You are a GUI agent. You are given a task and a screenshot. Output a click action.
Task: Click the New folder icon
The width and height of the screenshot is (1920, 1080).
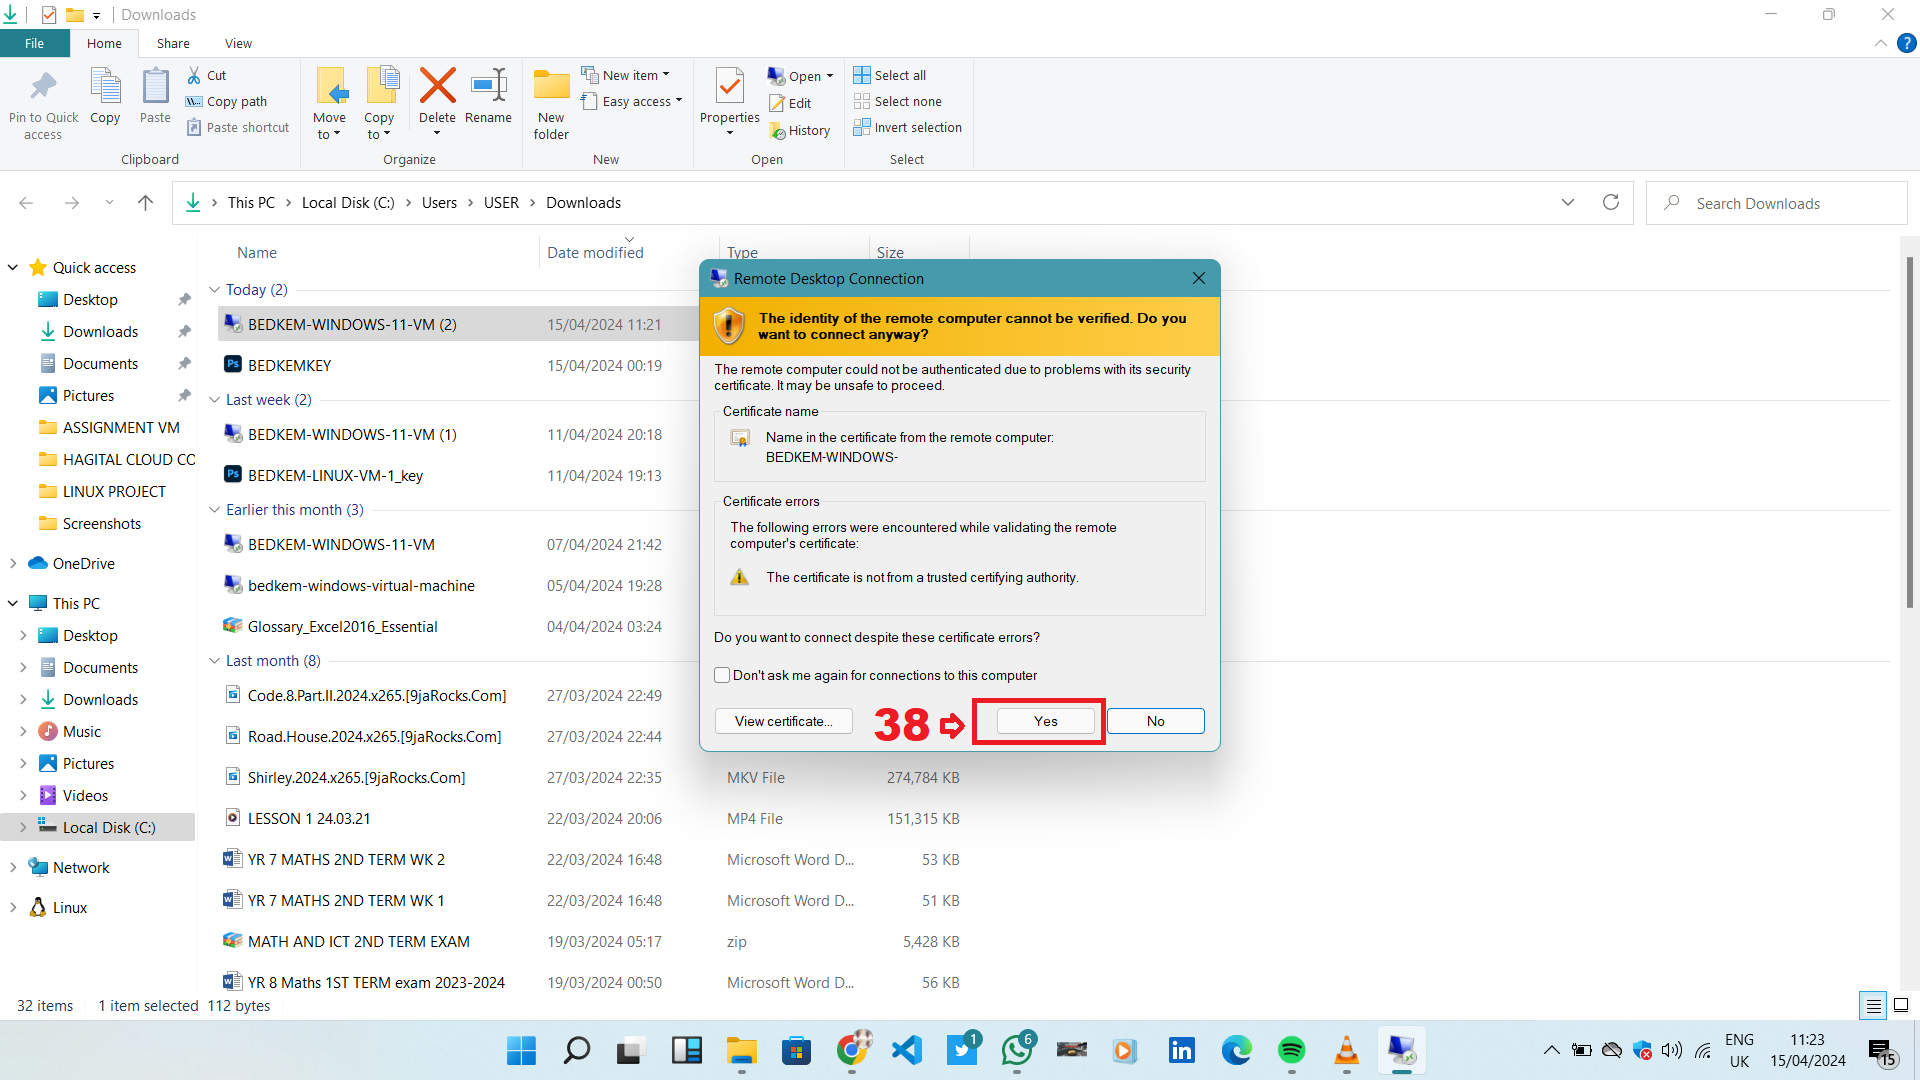[551, 88]
